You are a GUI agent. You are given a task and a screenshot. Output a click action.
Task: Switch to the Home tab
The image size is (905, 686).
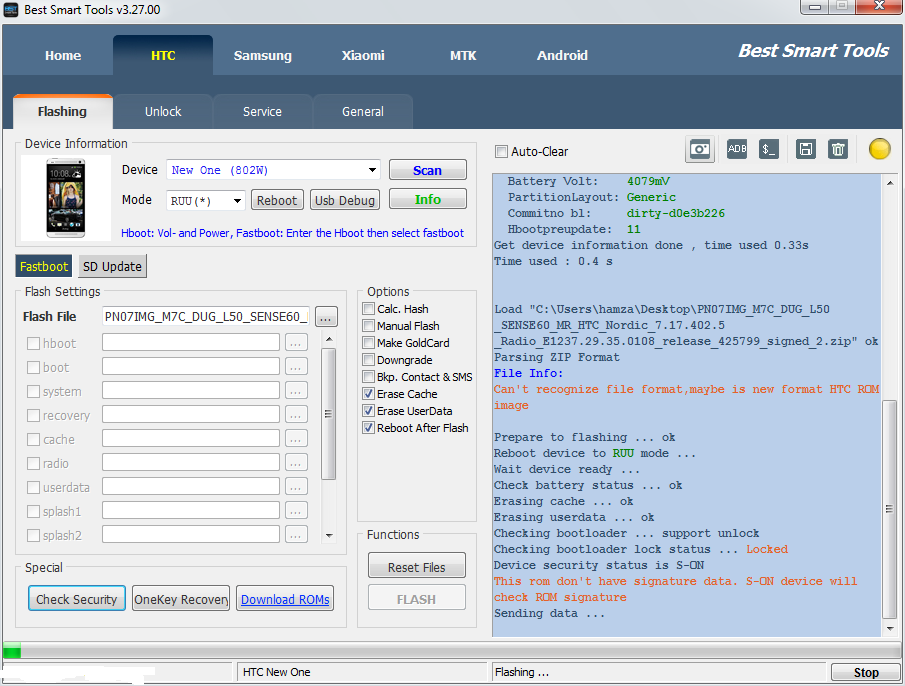click(x=63, y=55)
